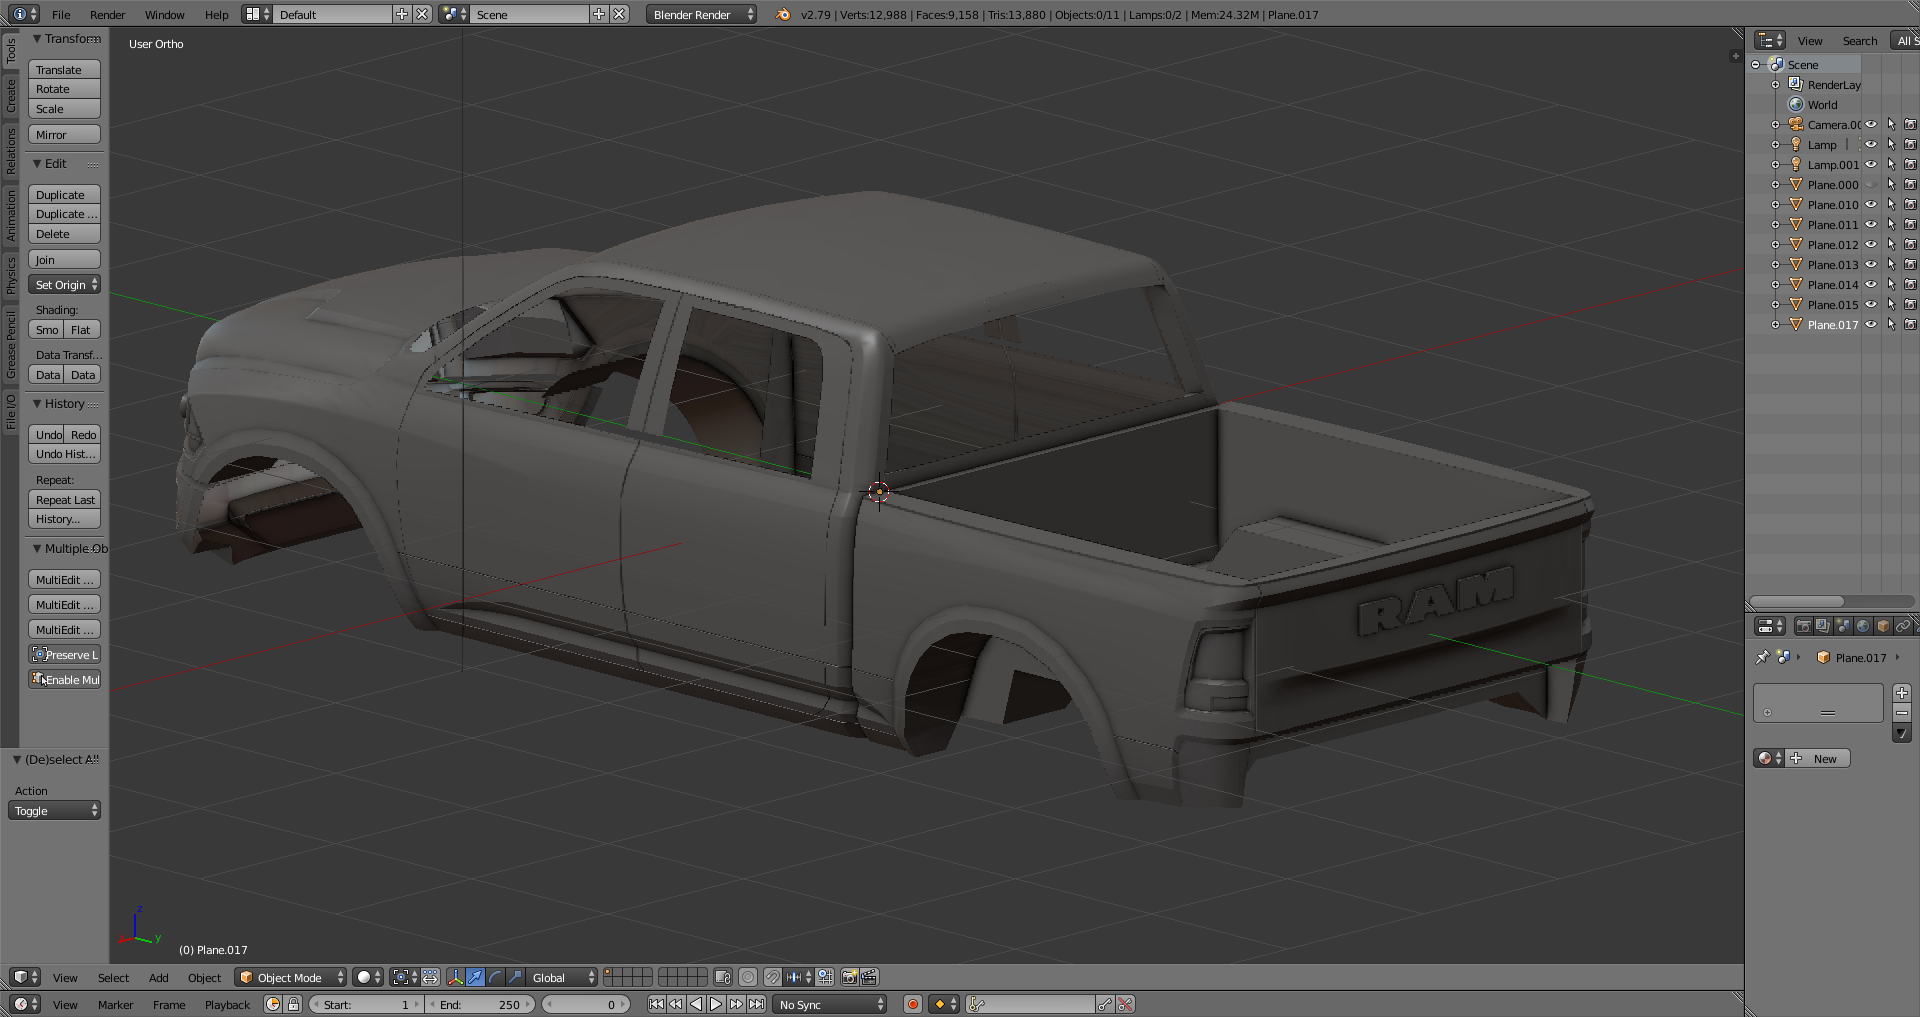Open the Object properties cube icon
The width and height of the screenshot is (1920, 1017).
(1883, 626)
